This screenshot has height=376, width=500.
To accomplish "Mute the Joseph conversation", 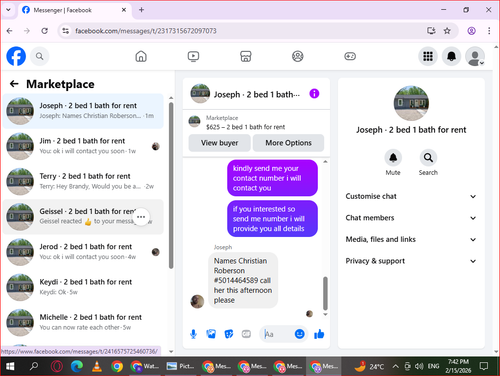I will [393, 157].
